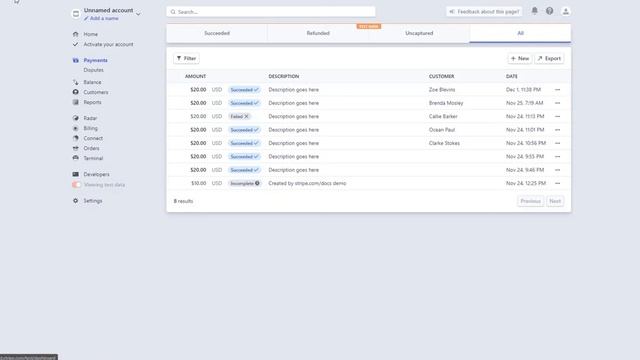Image resolution: width=640 pixels, height=360 pixels.
Task: Click Activate your account checkmark item
Action: (x=103, y=44)
